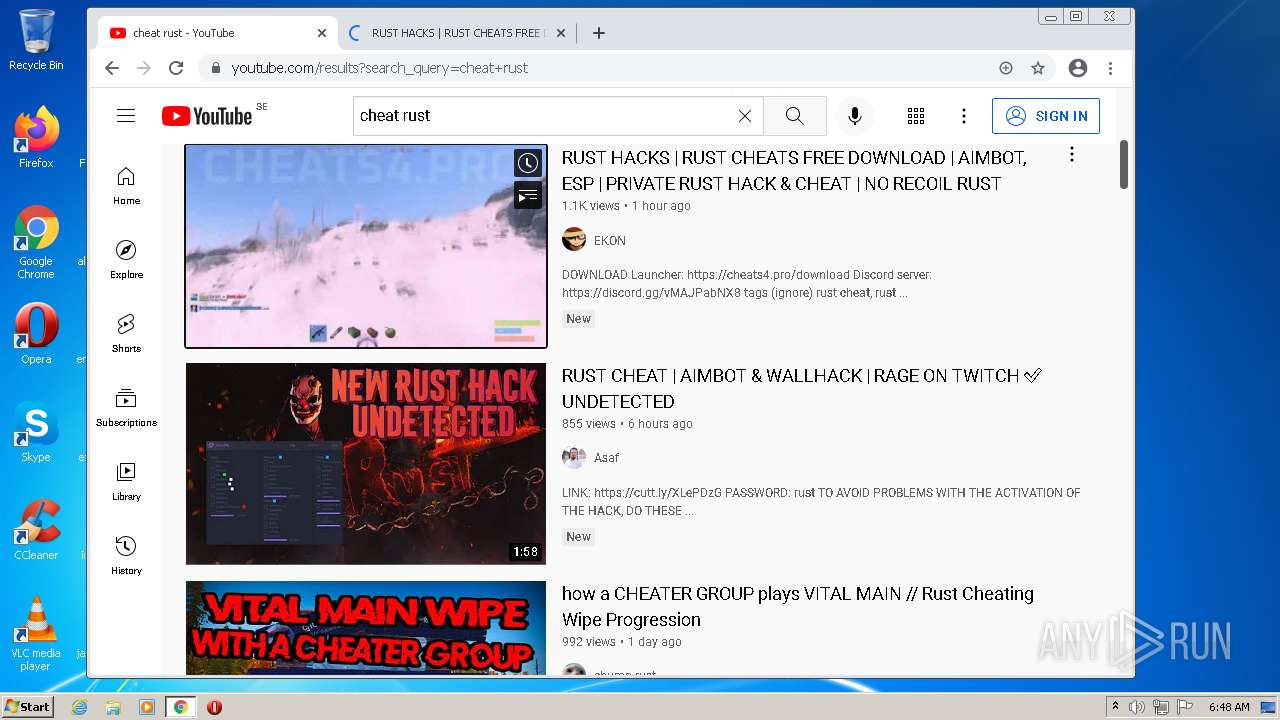1280x720 pixels.
Task: Bookmark this page with the star
Action: [1038, 68]
